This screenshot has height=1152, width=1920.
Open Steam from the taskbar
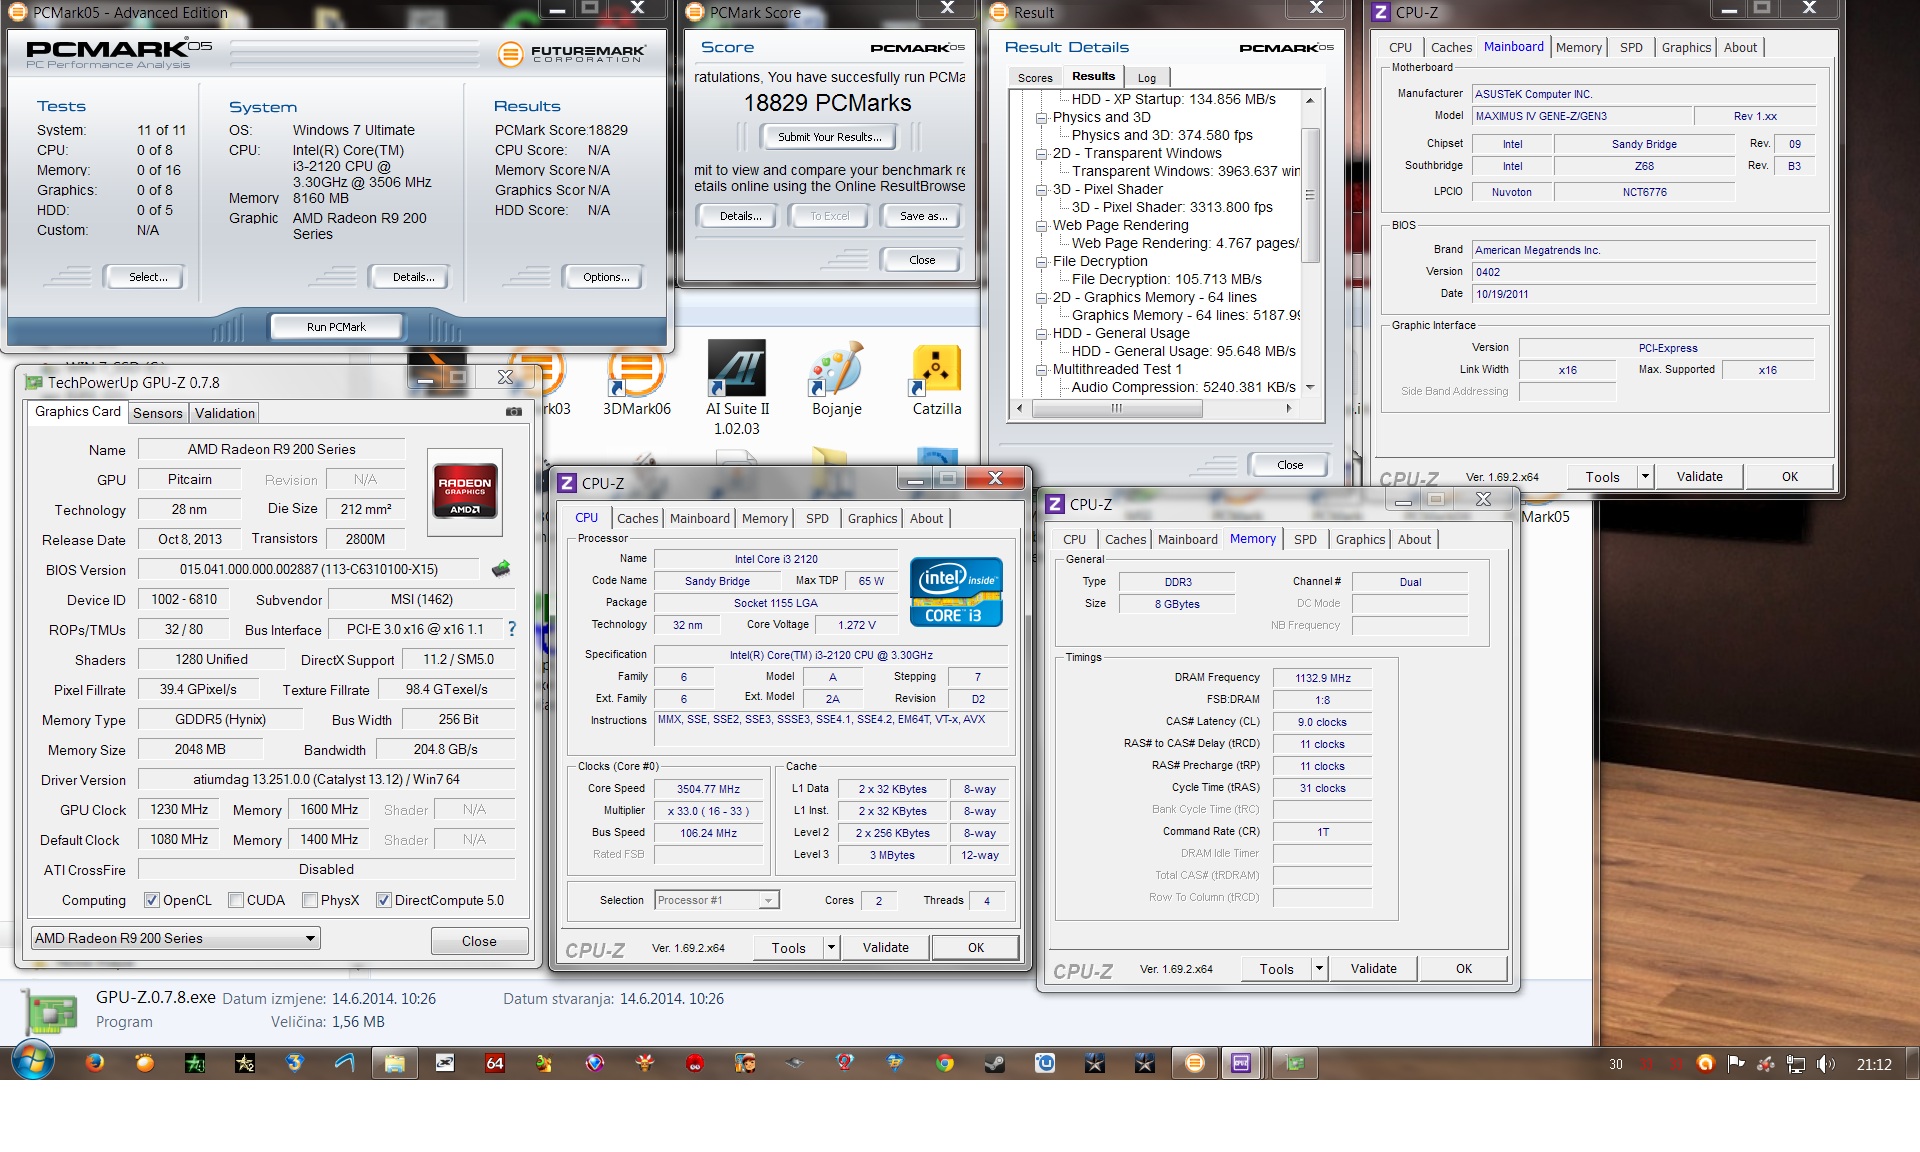[x=995, y=1063]
